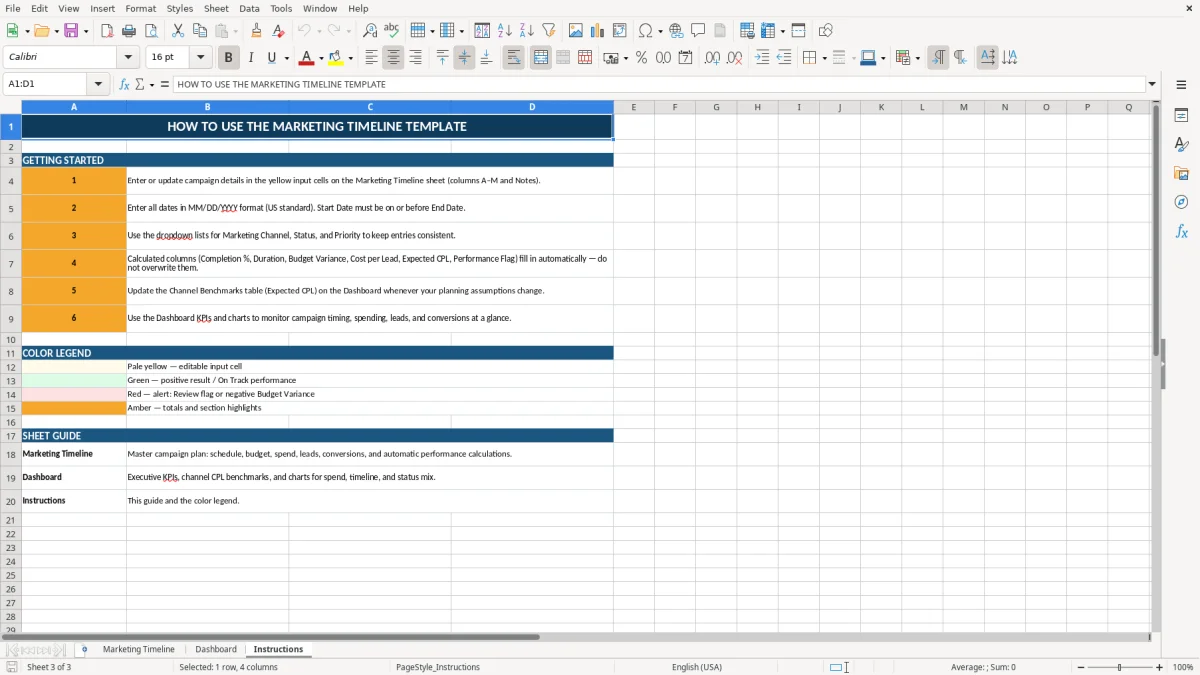Viewport: 1200px width, 675px height.
Task: Open background color dropdown arrow
Action: [x=350, y=58]
